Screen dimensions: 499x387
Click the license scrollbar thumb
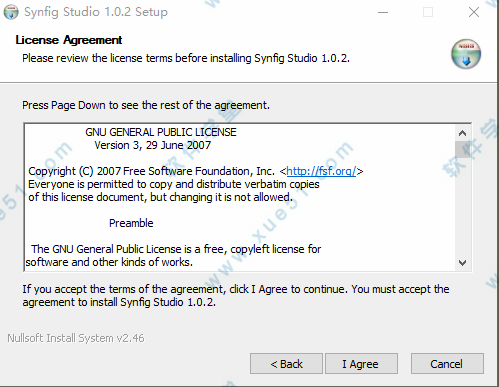[462, 149]
